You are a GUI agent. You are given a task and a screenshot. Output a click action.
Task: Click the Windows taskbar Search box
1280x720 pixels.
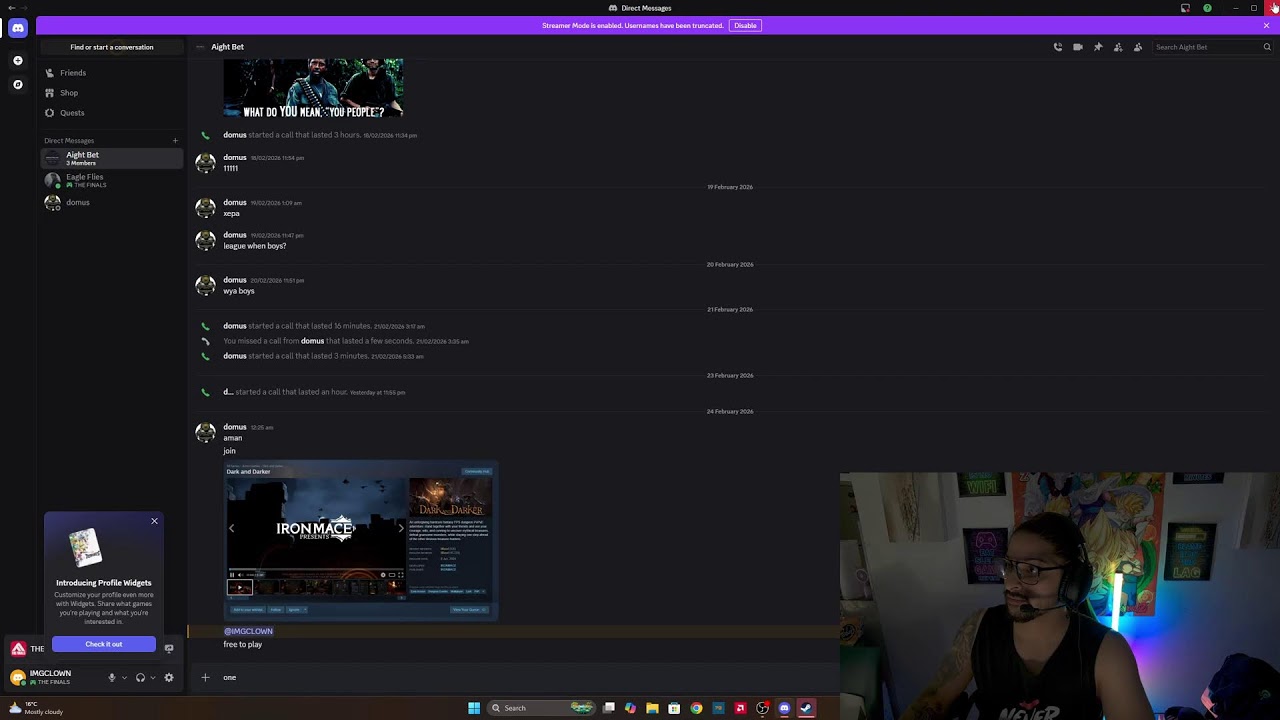(x=541, y=708)
